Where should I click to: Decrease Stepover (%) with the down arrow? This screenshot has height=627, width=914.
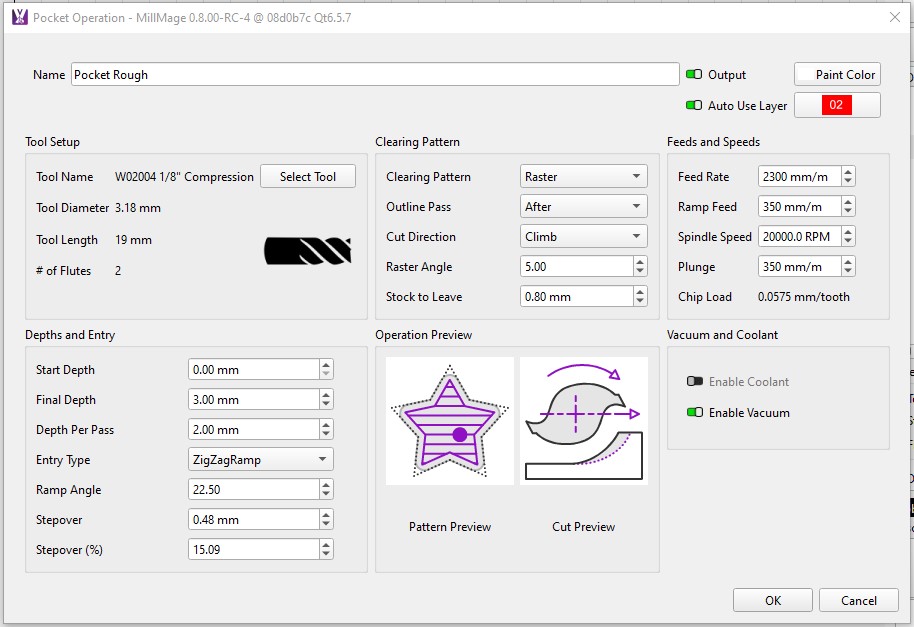tap(326, 555)
